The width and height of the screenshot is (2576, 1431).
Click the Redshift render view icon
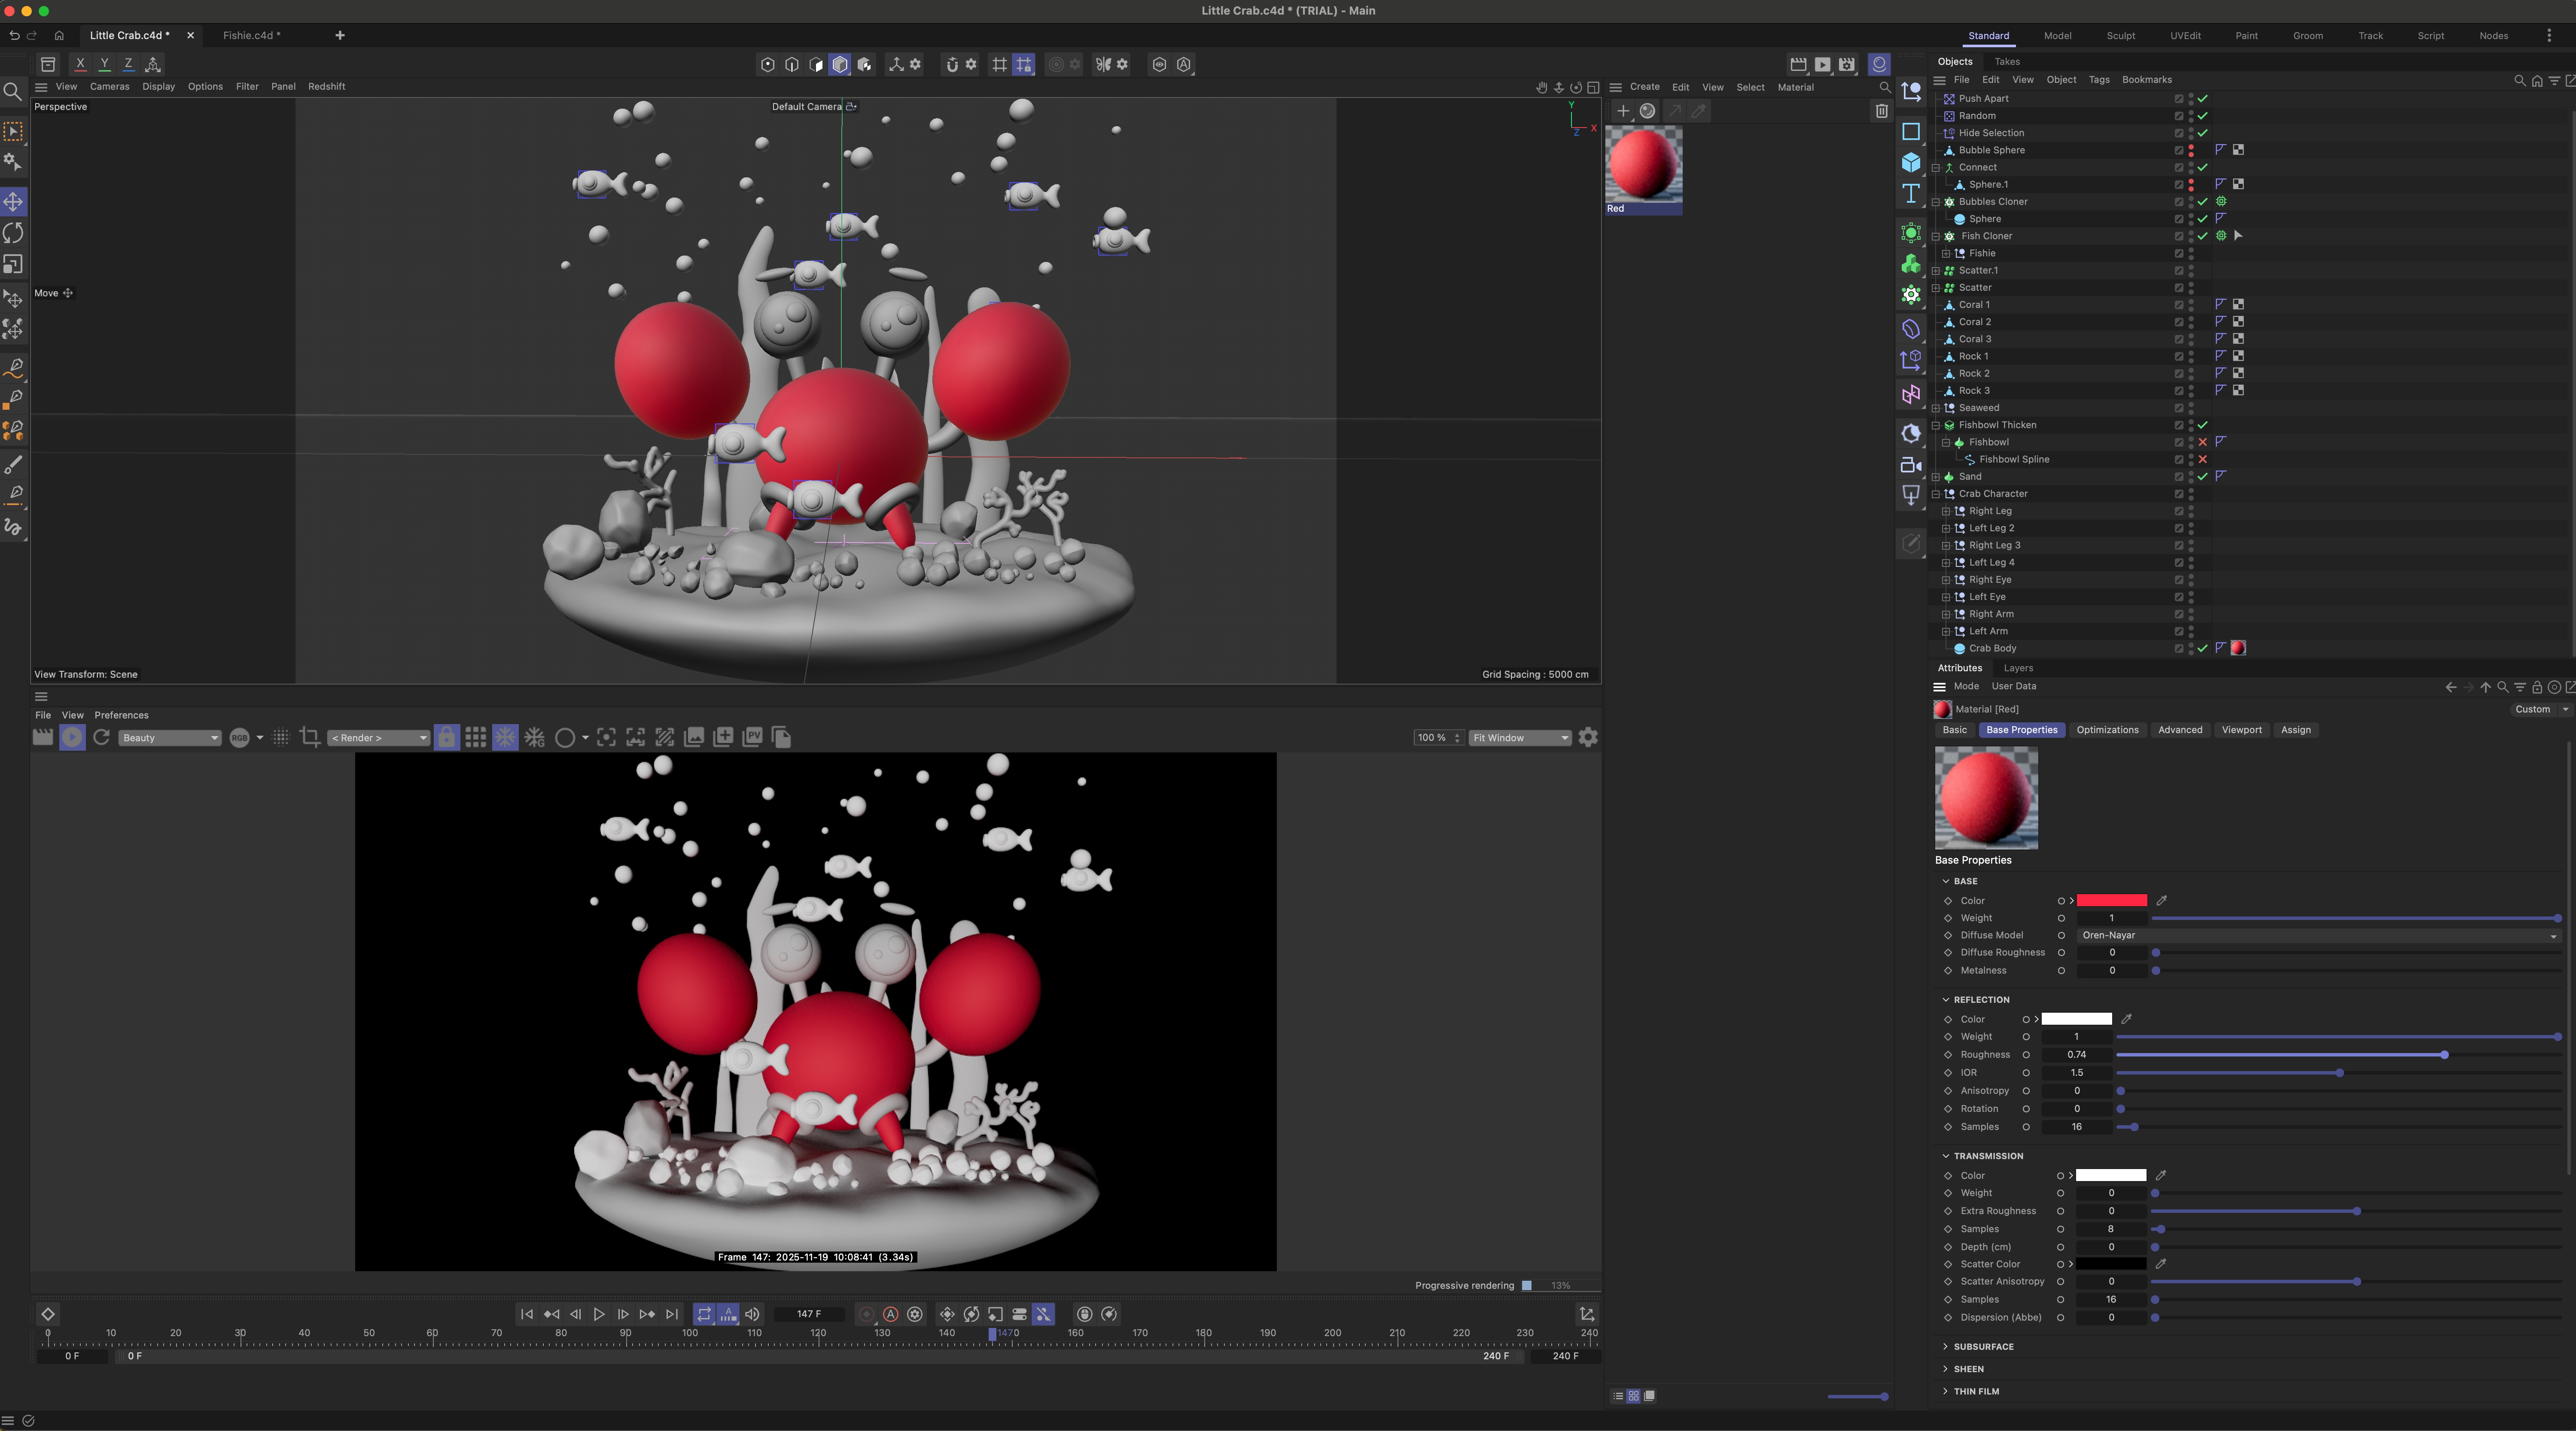coord(1880,64)
